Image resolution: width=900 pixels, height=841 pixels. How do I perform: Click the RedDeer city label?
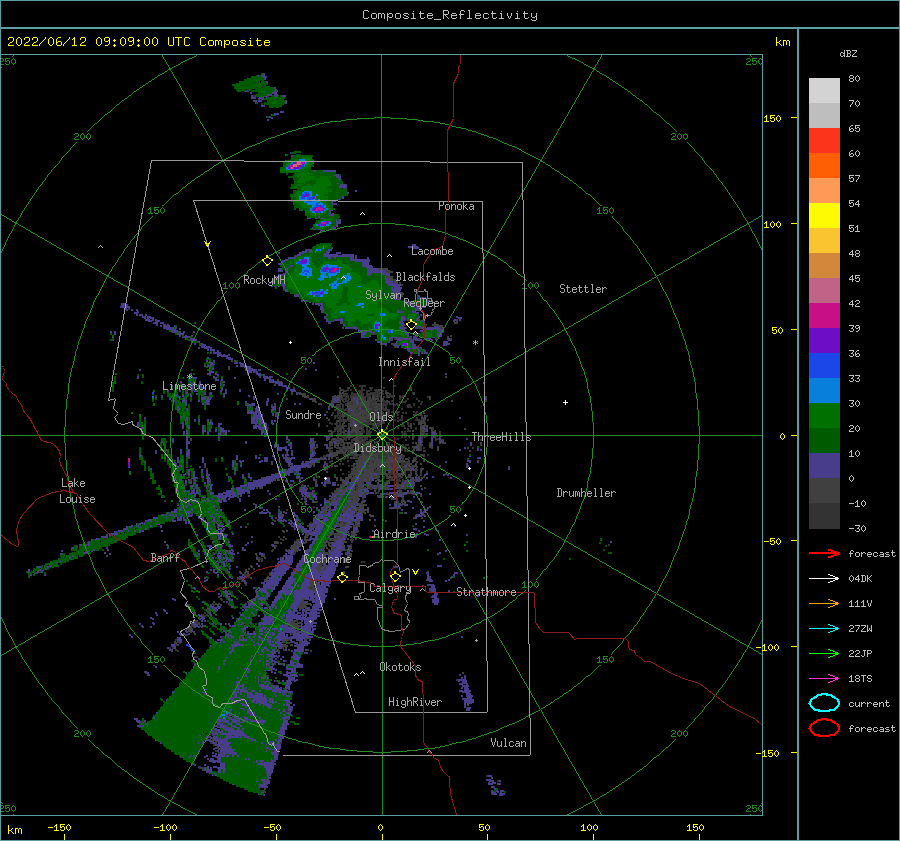point(424,303)
